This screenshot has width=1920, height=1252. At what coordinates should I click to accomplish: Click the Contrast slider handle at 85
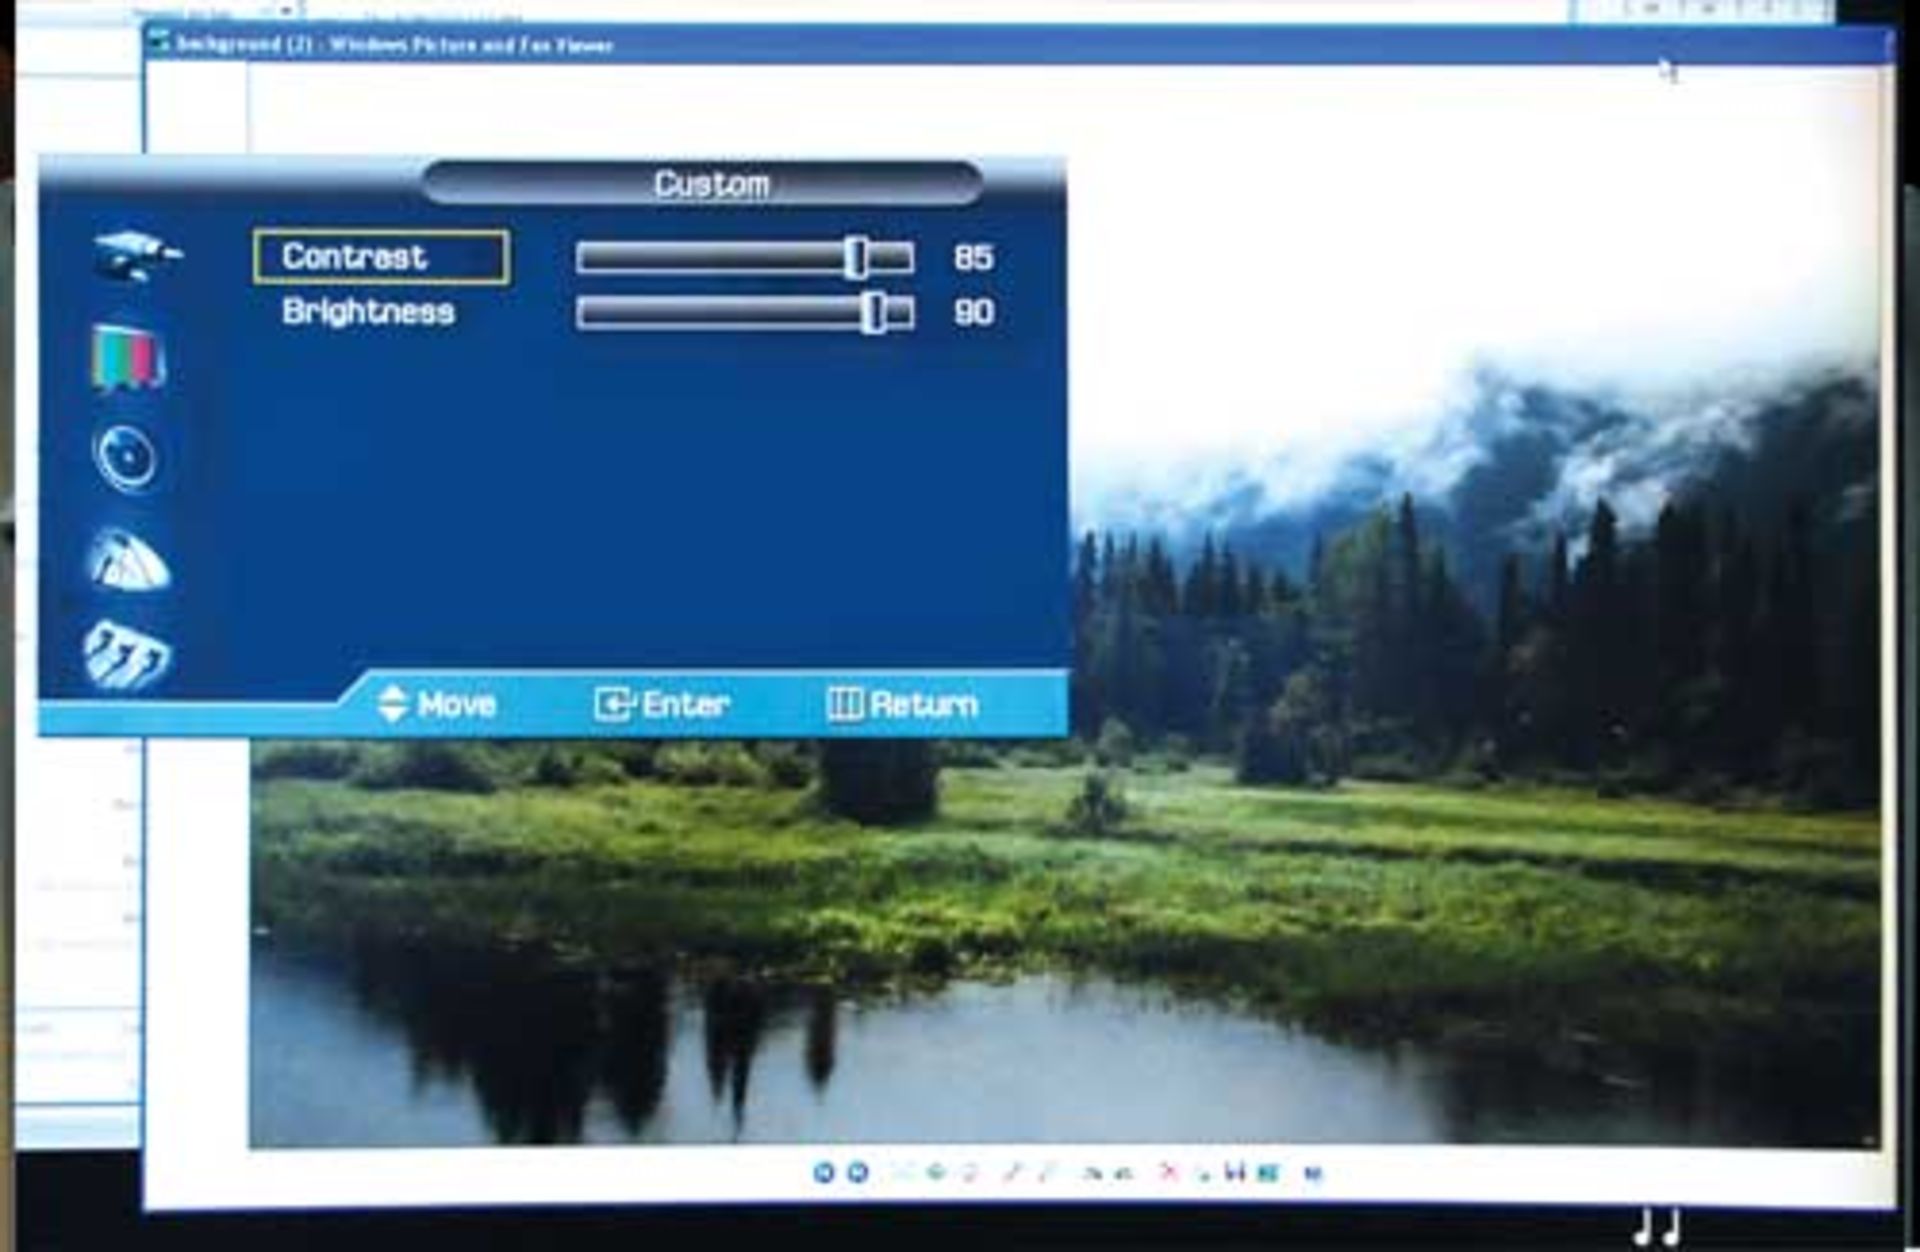click(x=855, y=258)
